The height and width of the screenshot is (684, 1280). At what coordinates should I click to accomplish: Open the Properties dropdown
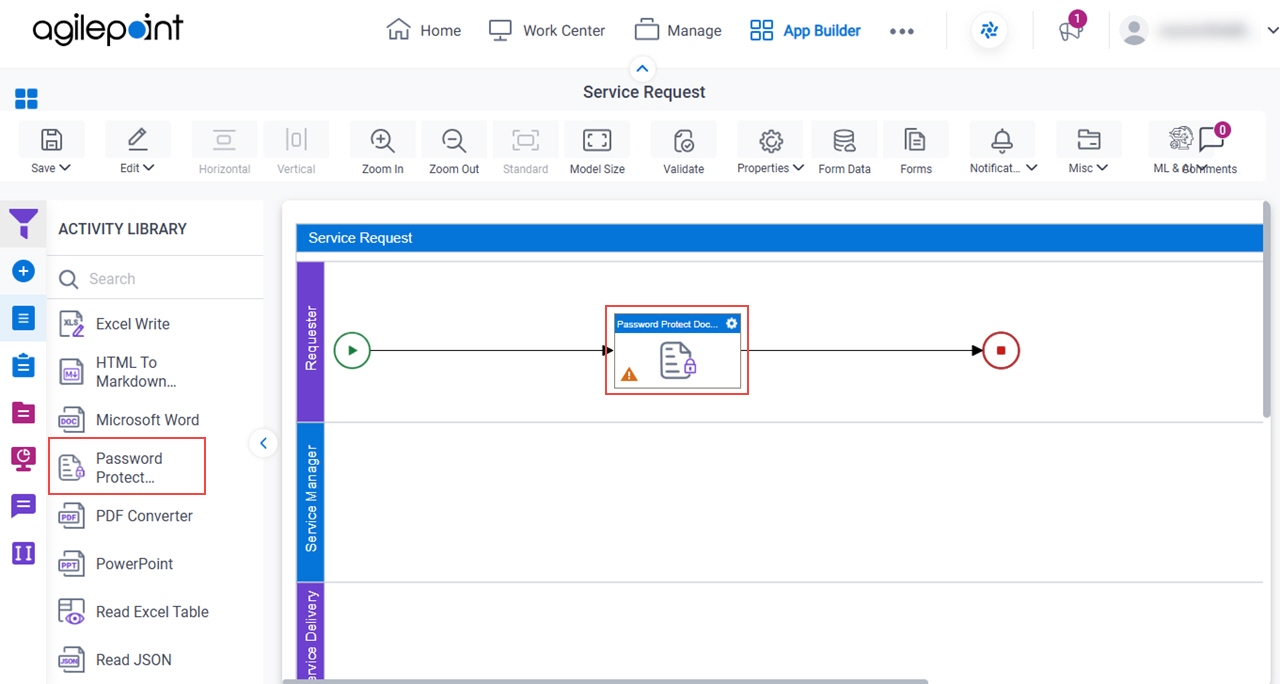pos(770,150)
